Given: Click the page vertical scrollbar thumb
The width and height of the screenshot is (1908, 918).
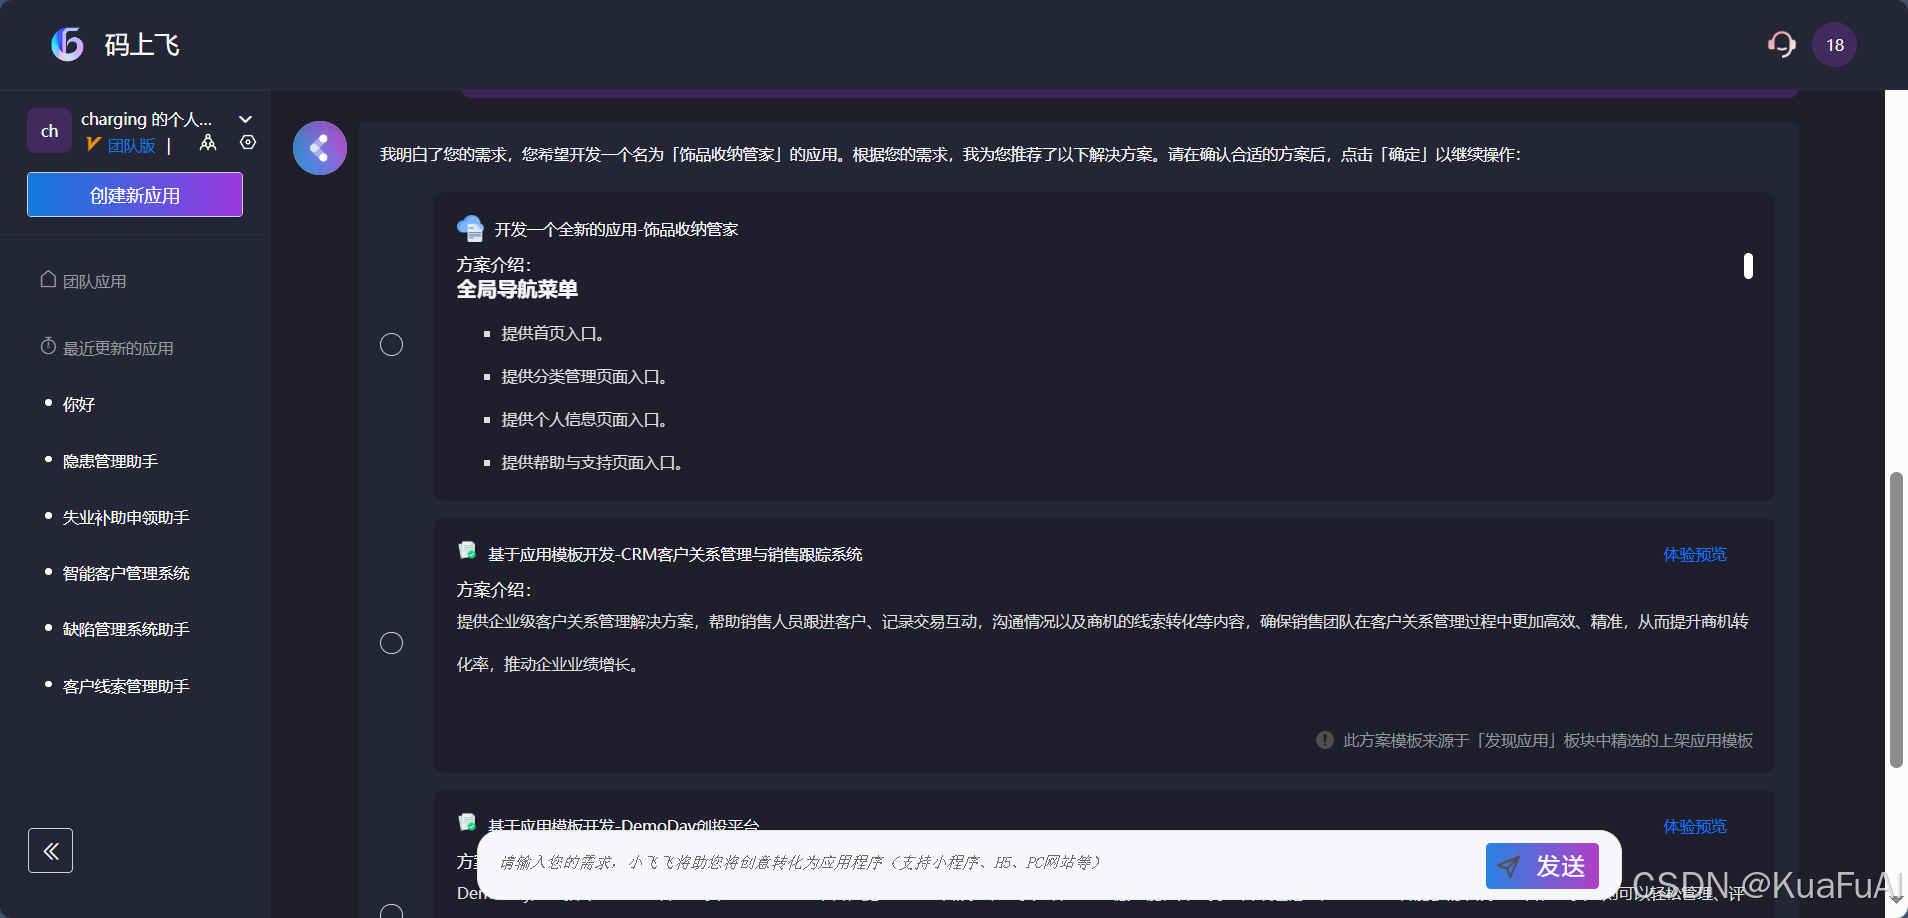Looking at the screenshot, I should click(x=1895, y=620).
